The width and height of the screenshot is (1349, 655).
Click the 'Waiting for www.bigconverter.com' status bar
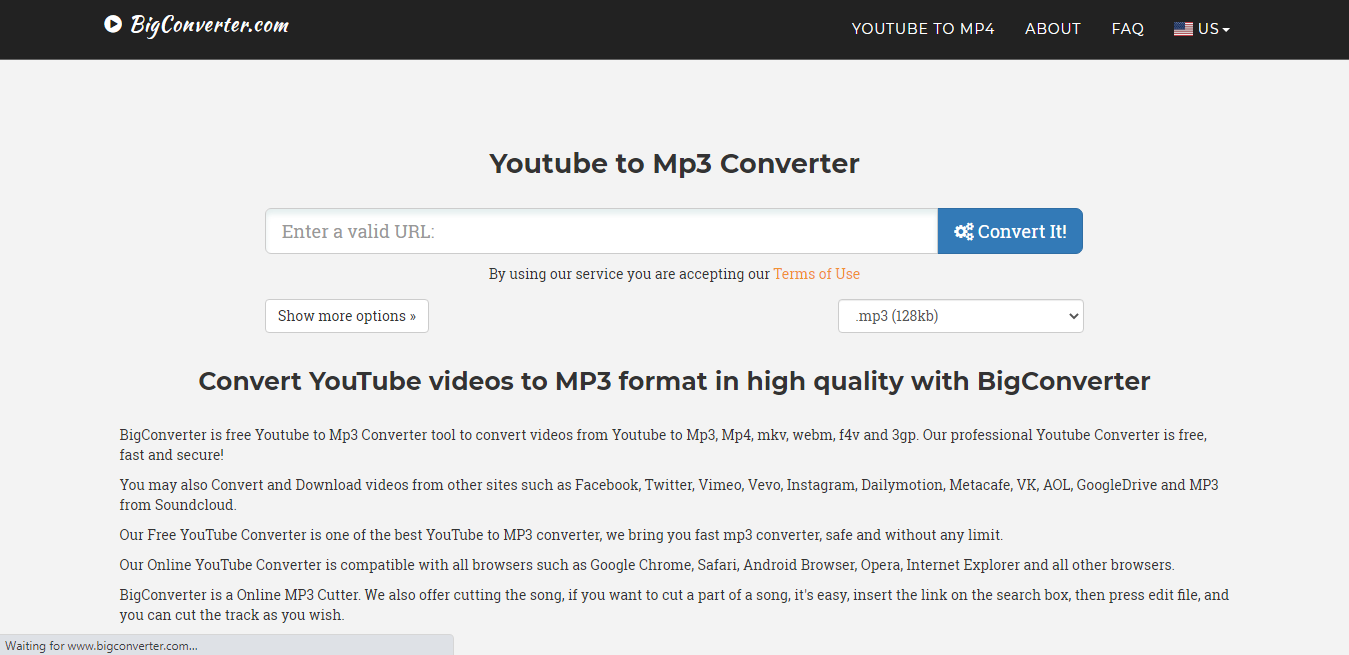pos(226,645)
